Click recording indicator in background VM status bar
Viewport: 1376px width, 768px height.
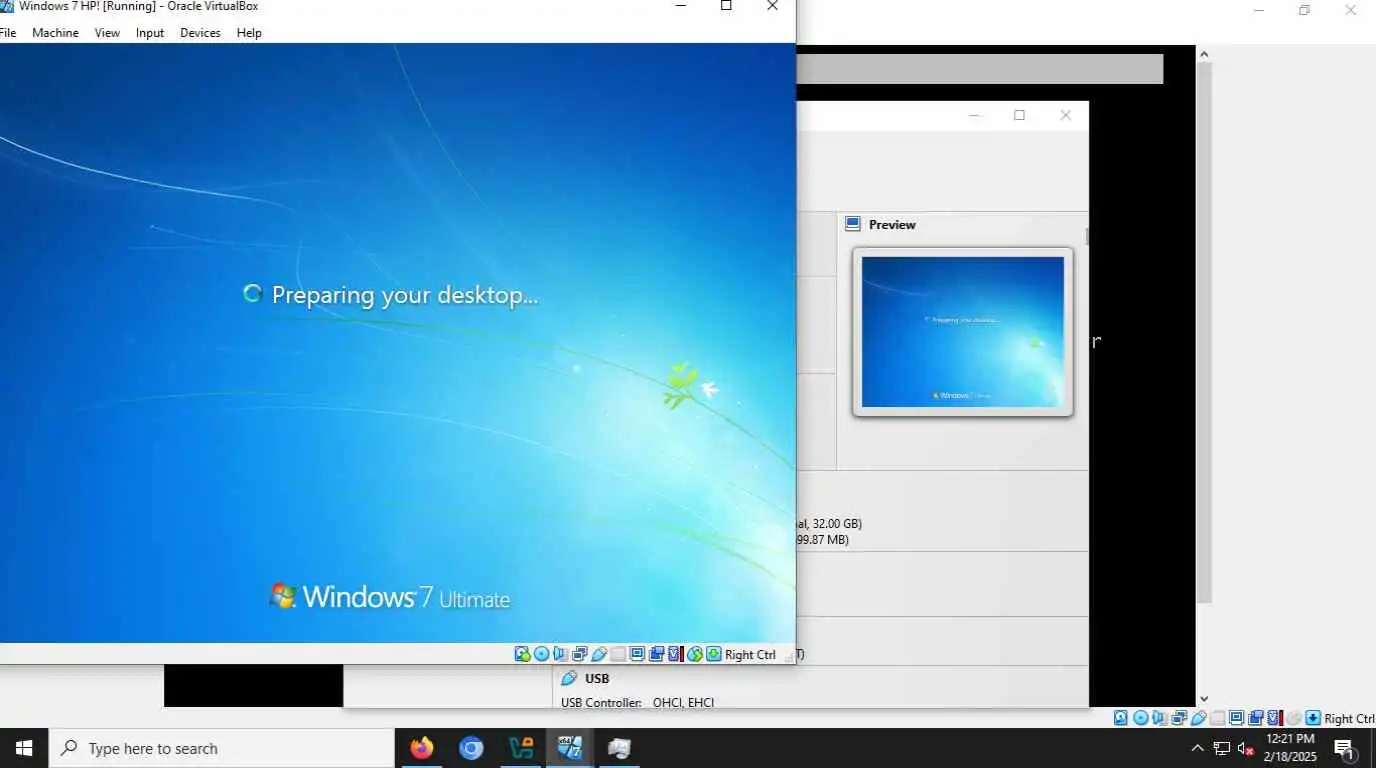point(1256,718)
